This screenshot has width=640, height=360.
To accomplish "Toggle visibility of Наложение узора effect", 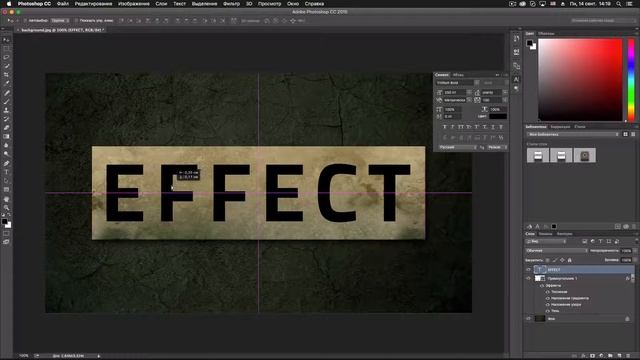I will [548, 304].
